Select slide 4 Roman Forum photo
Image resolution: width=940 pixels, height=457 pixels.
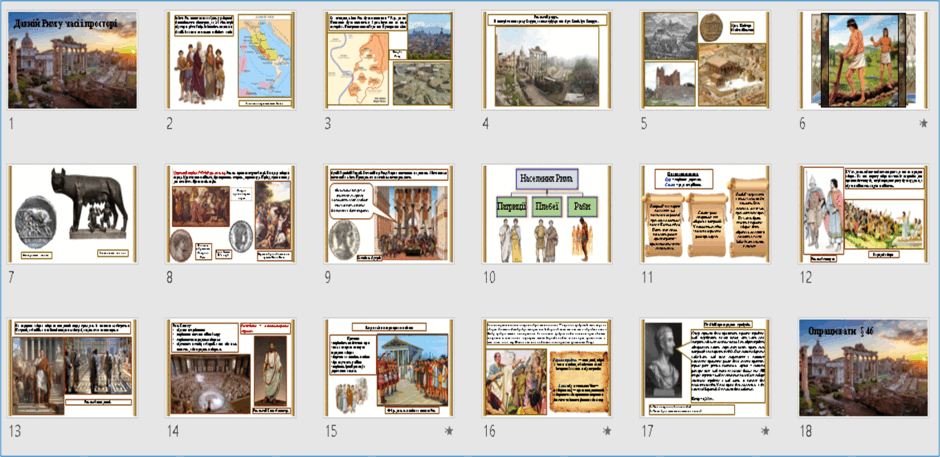pyautogui.click(x=547, y=60)
